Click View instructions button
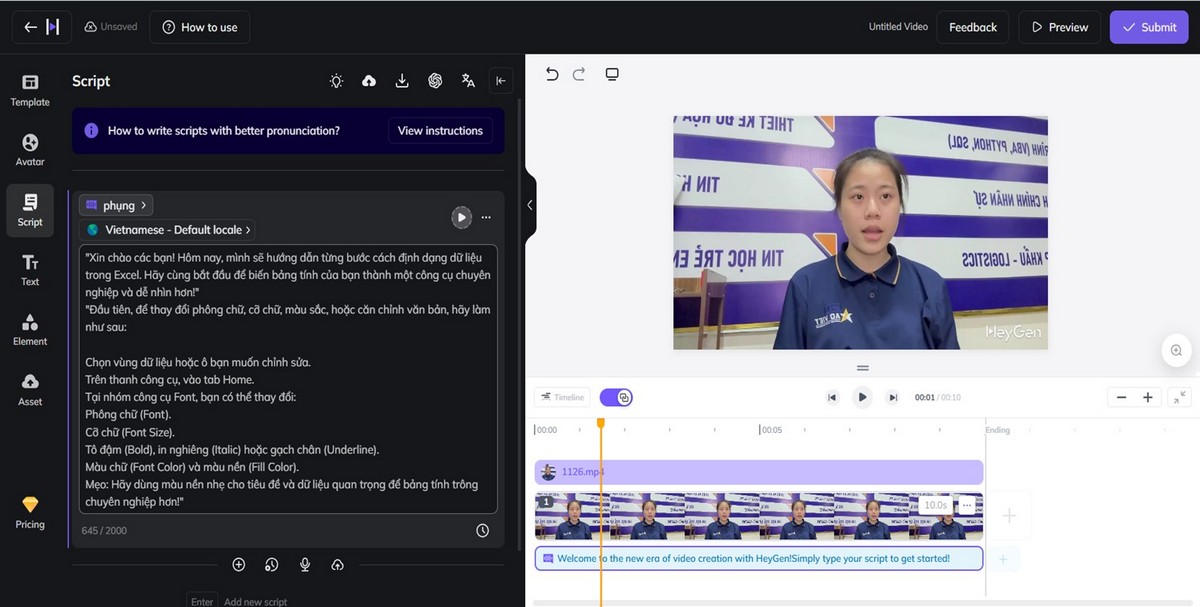The height and width of the screenshot is (607, 1200). point(440,130)
